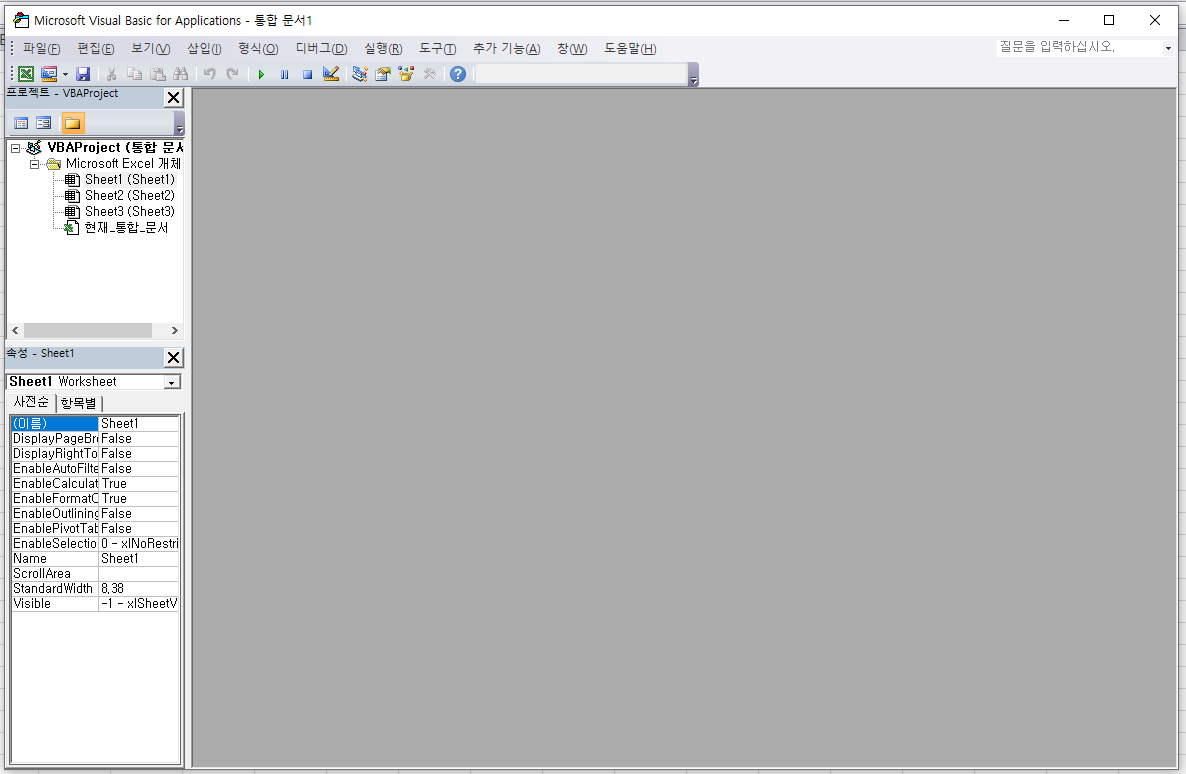Click the Paste clipboard icon
This screenshot has height=774, width=1186.
[x=157, y=74]
